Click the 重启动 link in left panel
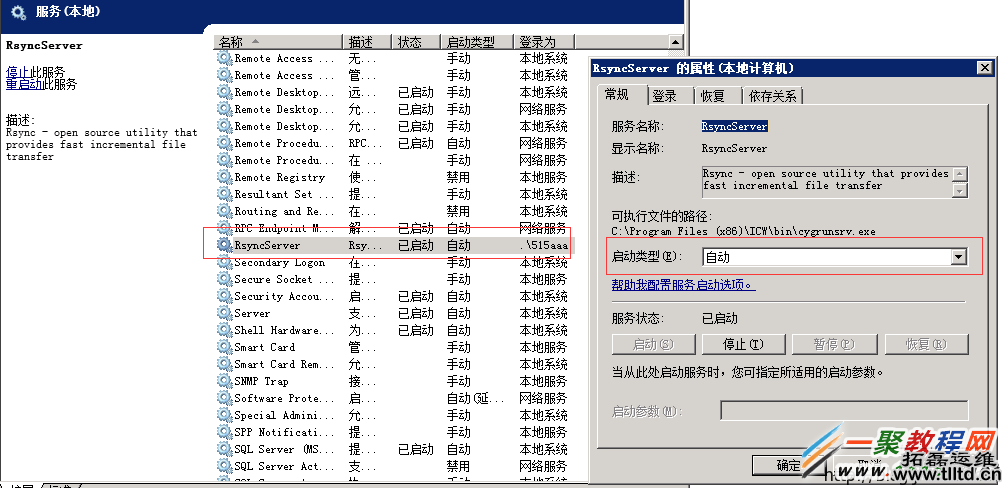 point(24,85)
